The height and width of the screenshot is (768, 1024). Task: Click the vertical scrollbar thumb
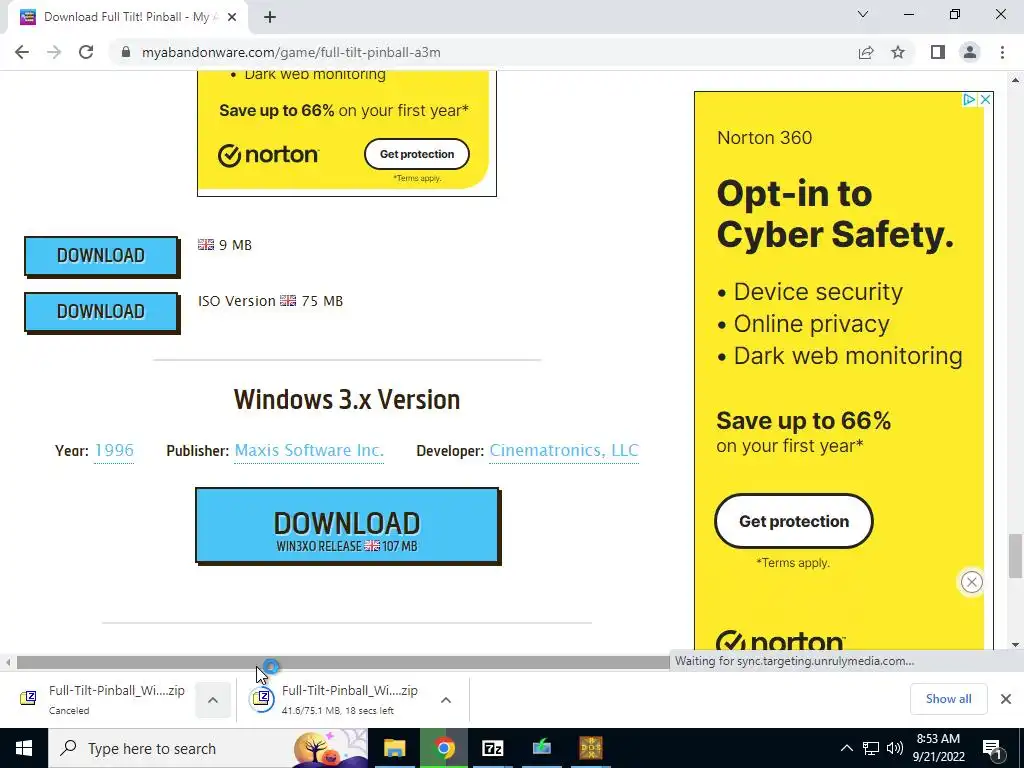coord(1015,556)
